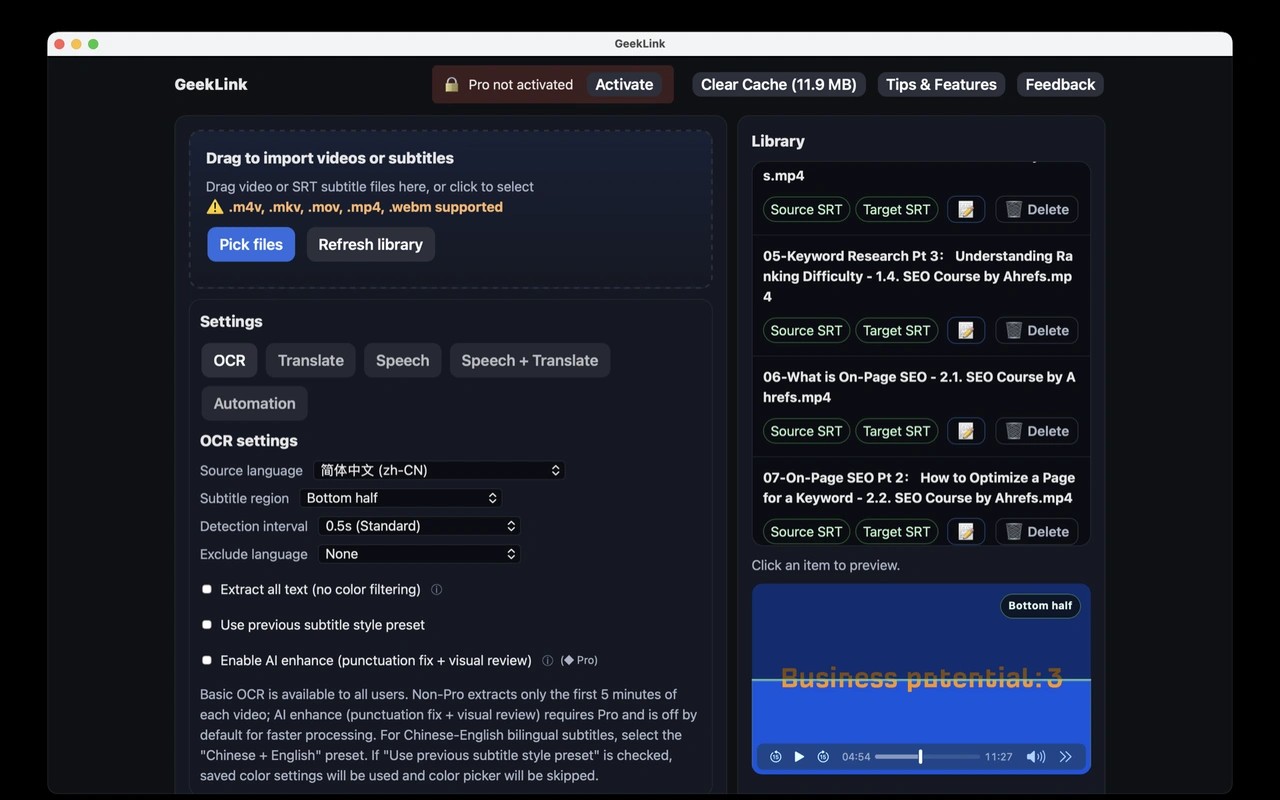This screenshot has width=1280, height=800.
Task: Click the Bottom half badge on preview
Action: (1040, 606)
